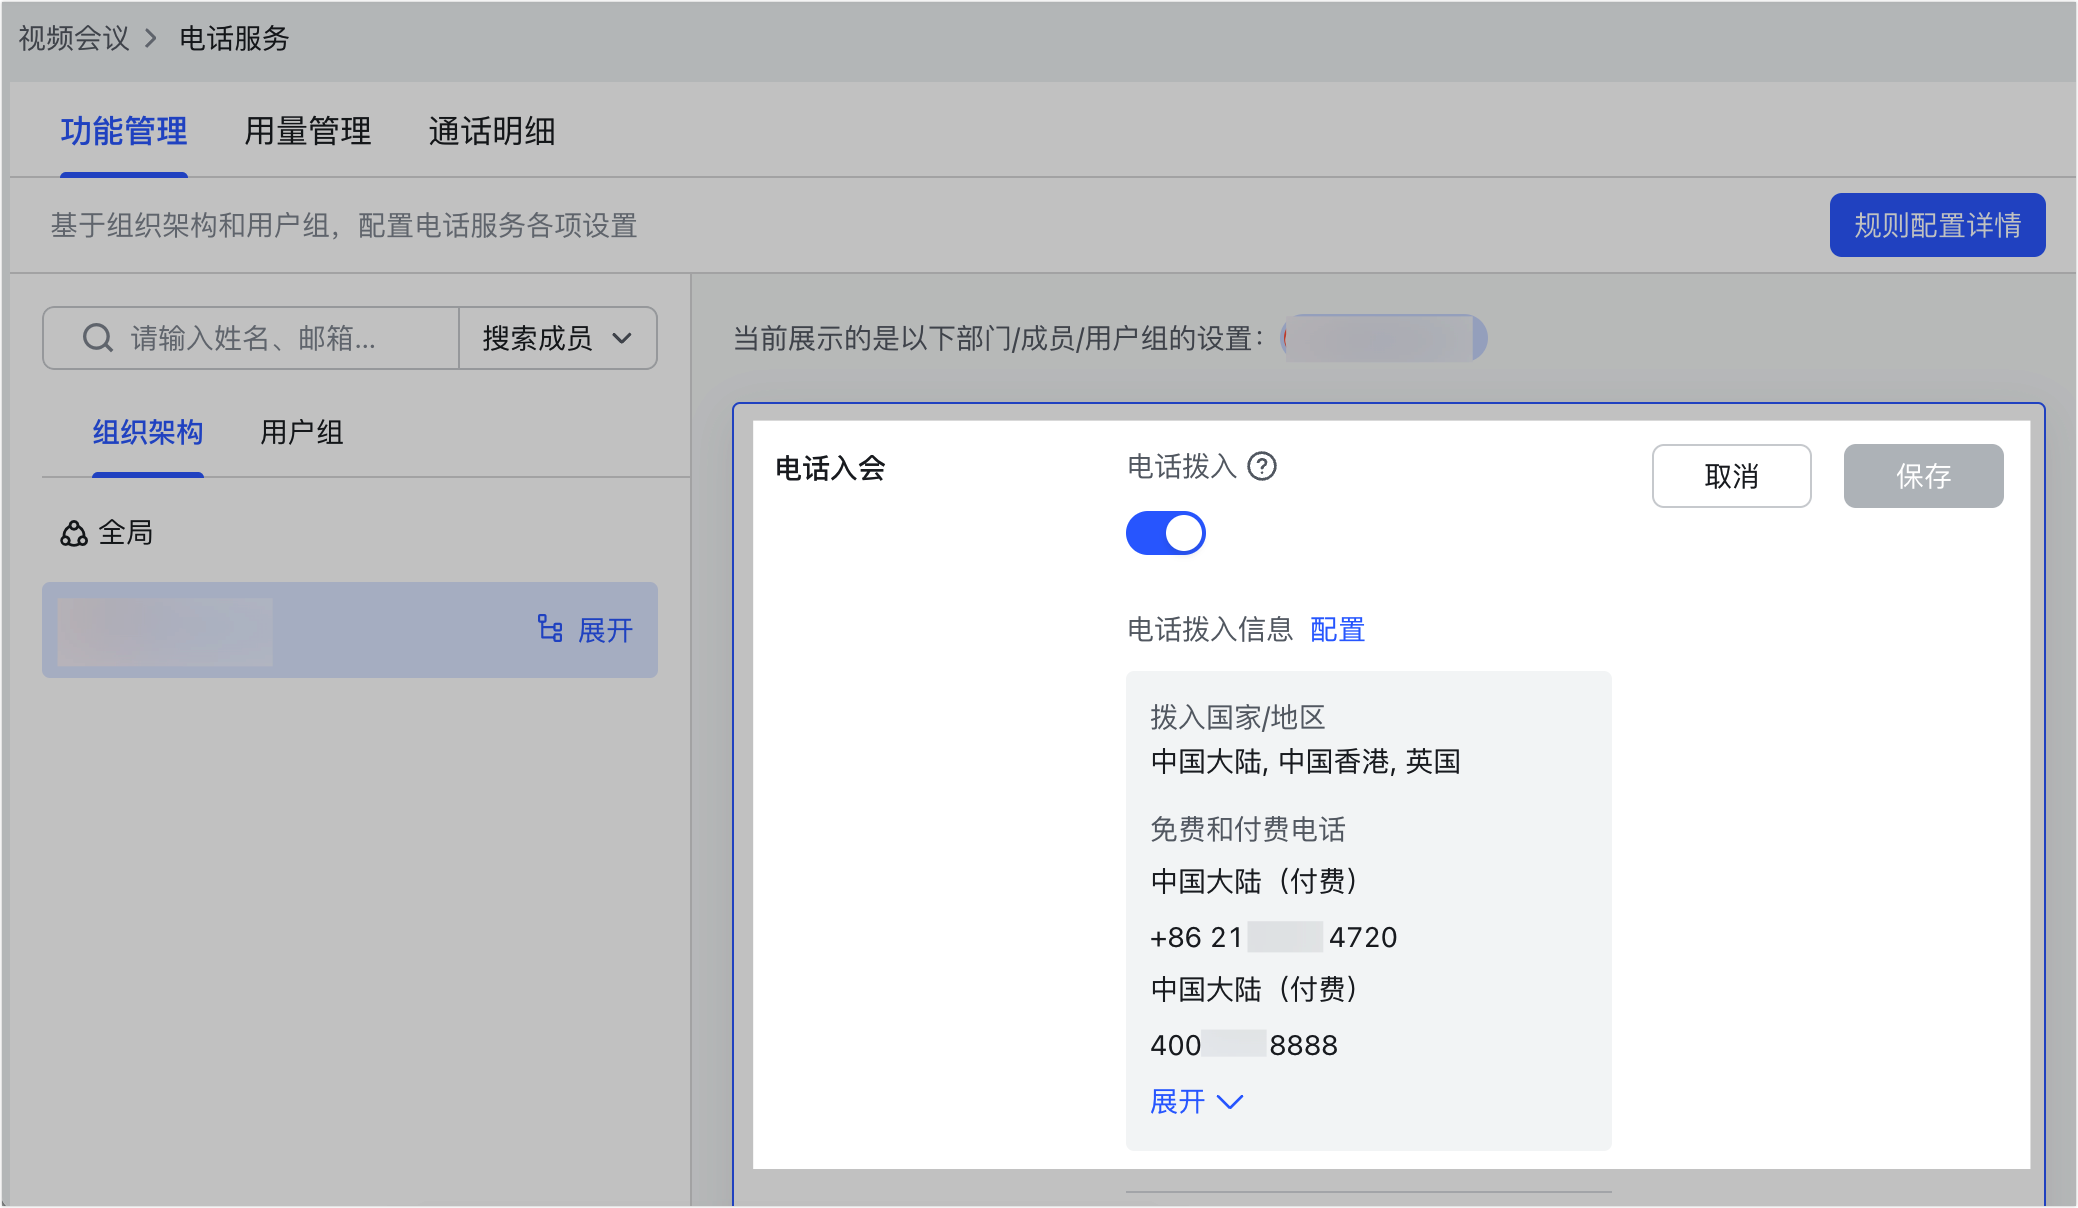Image resolution: width=2078 pixels, height=1208 pixels.
Task: Open the 搜索成员 dropdown
Action: click(558, 338)
